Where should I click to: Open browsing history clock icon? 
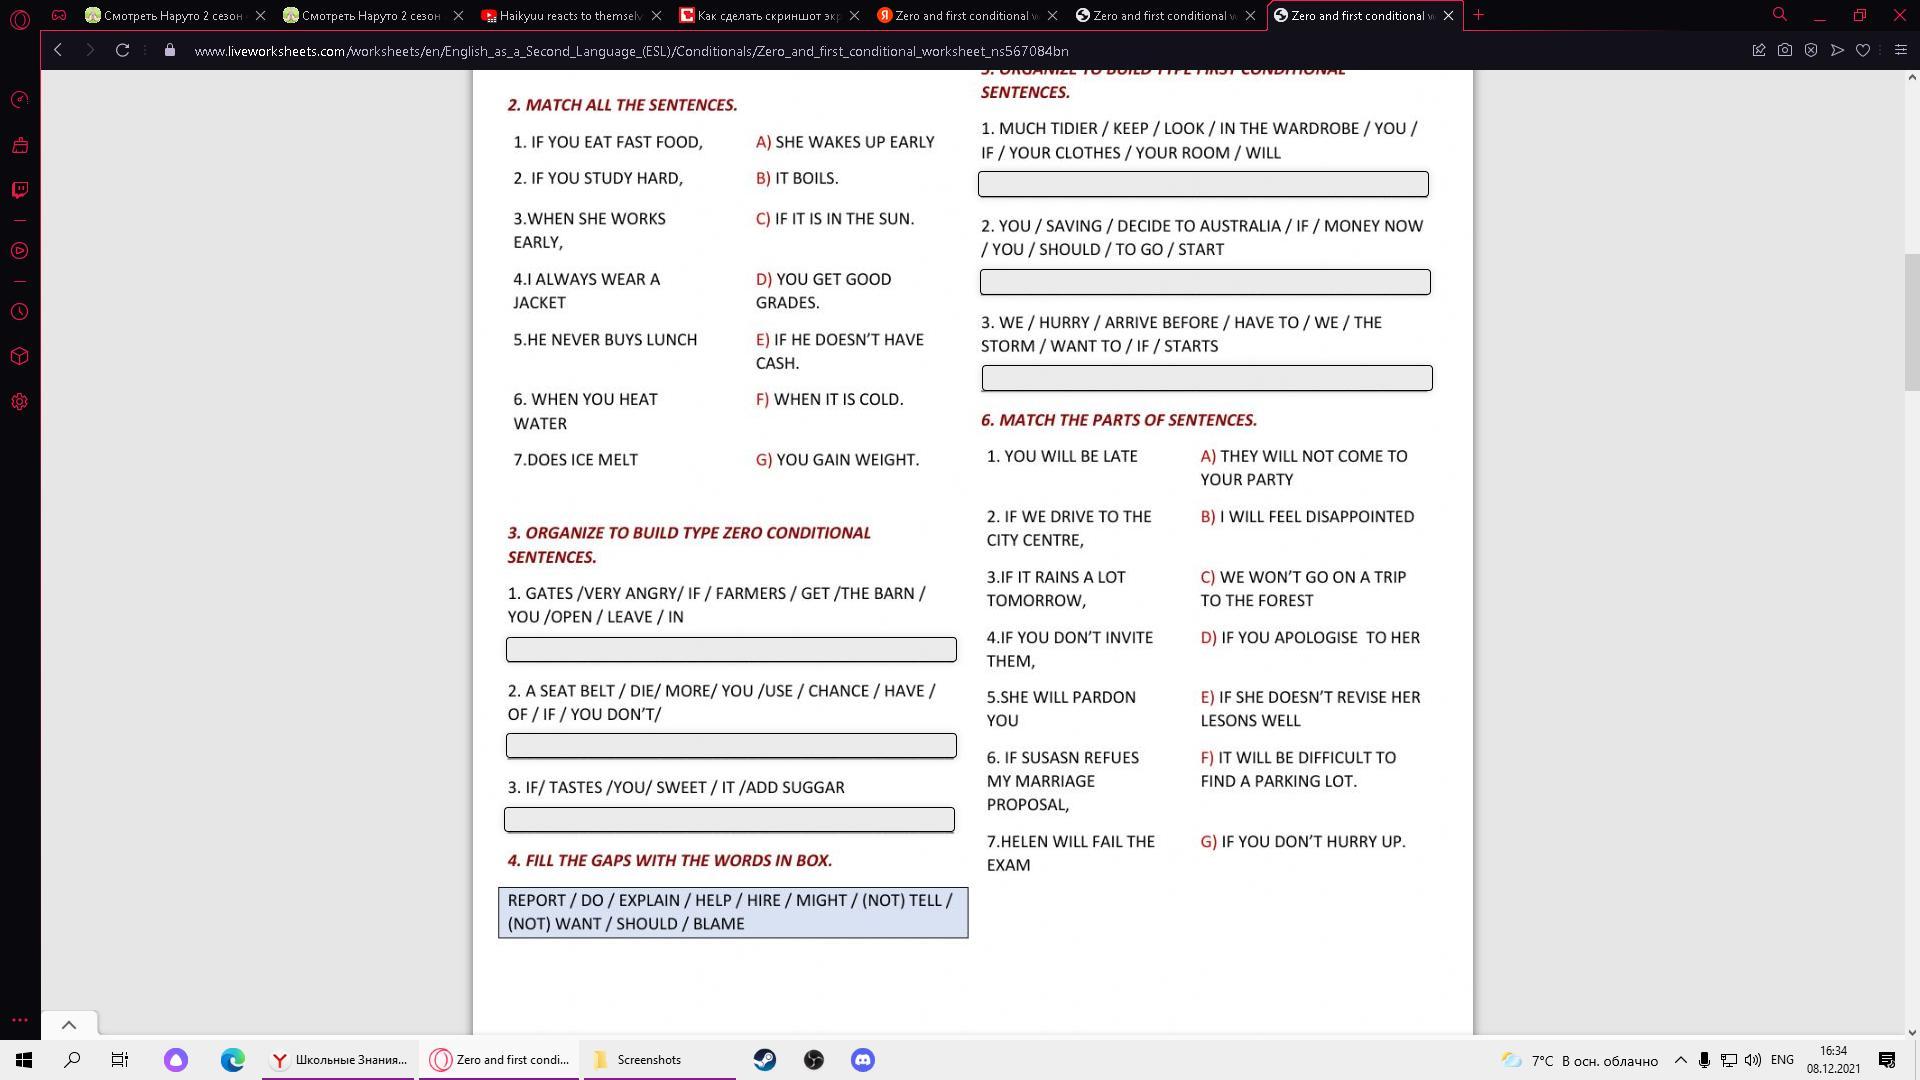(x=19, y=312)
